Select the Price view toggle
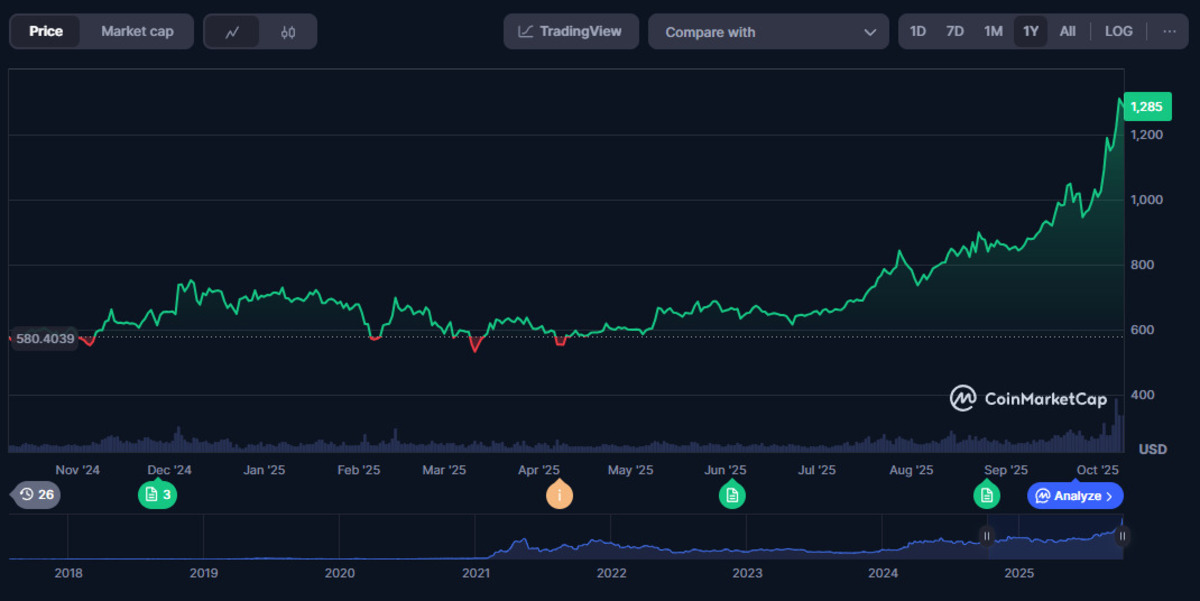The width and height of the screenshot is (1200, 601). pos(46,31)
